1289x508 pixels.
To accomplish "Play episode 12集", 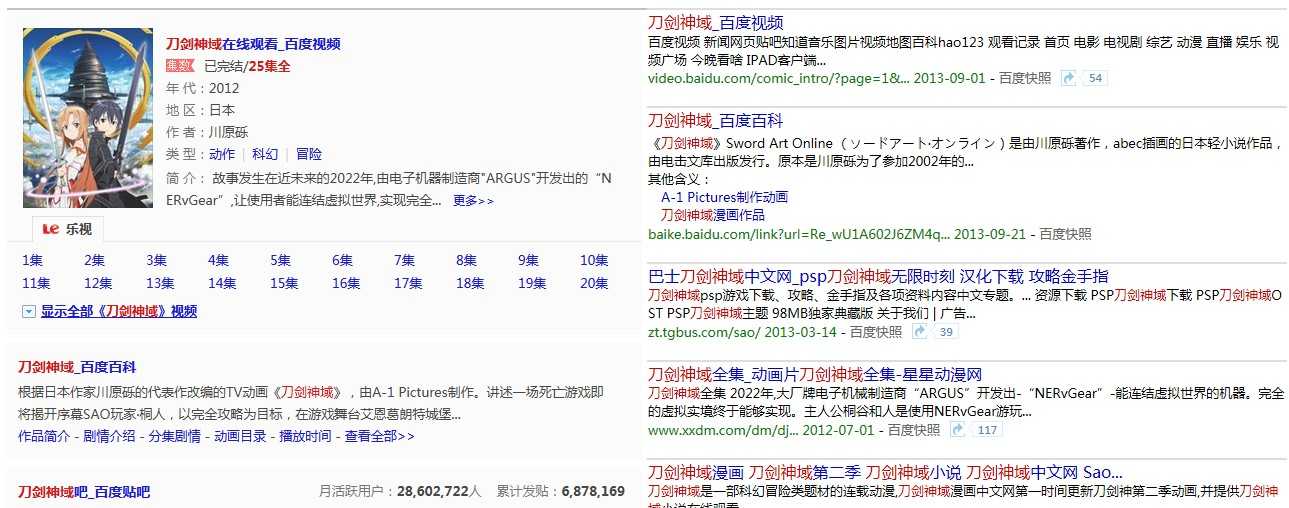I will [x=98, y=283].
